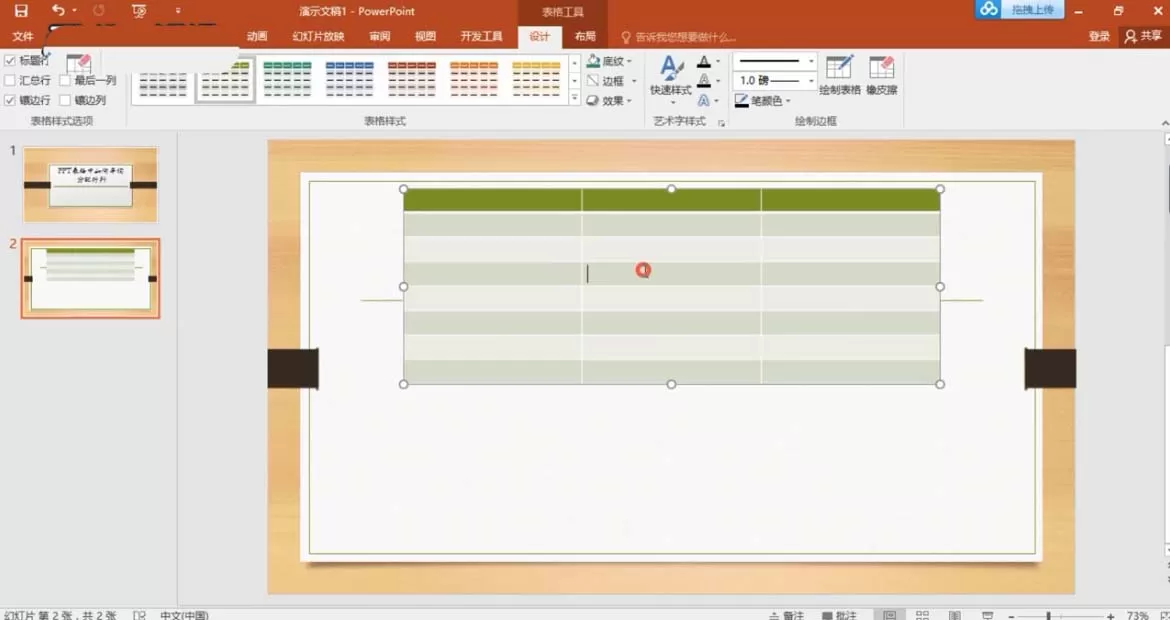Click the zoom slider handle
1170x620 pixels.
pyautogui.click(x=1049, y=616)
